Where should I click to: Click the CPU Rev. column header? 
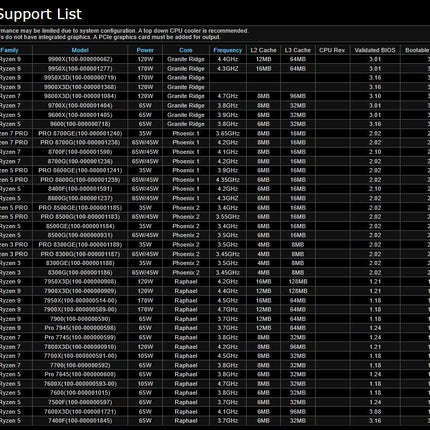pyautogui.click(x=332, y=50)
